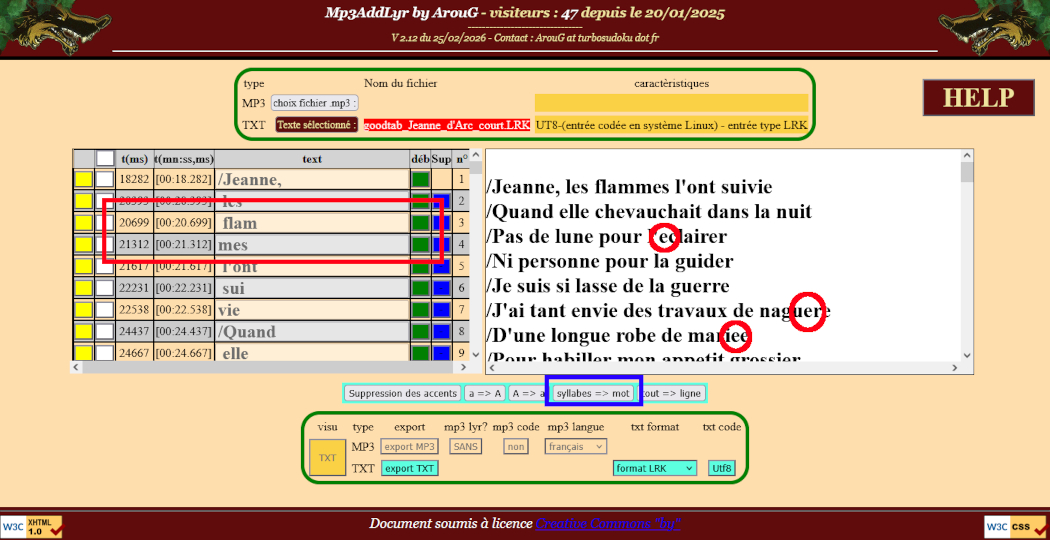Check the white box for the /Quand row

coord(105,331)
